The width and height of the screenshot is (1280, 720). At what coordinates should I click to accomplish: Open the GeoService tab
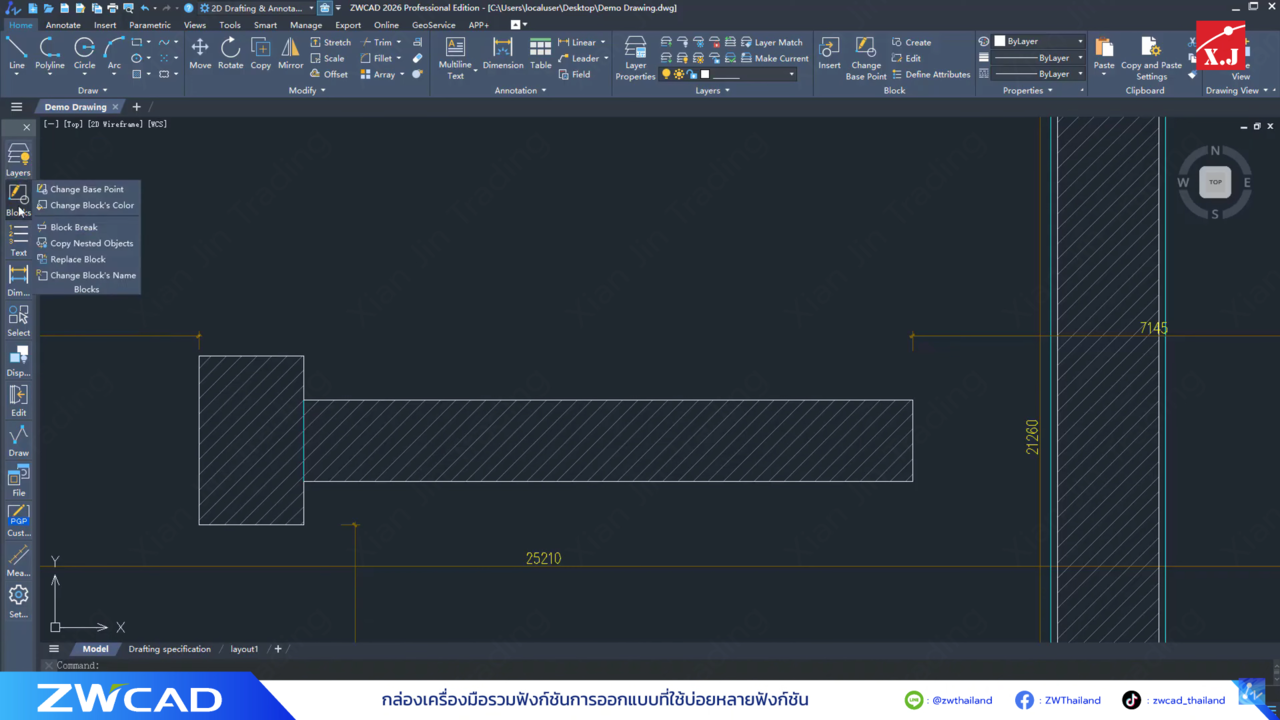[x=434, y=25]
